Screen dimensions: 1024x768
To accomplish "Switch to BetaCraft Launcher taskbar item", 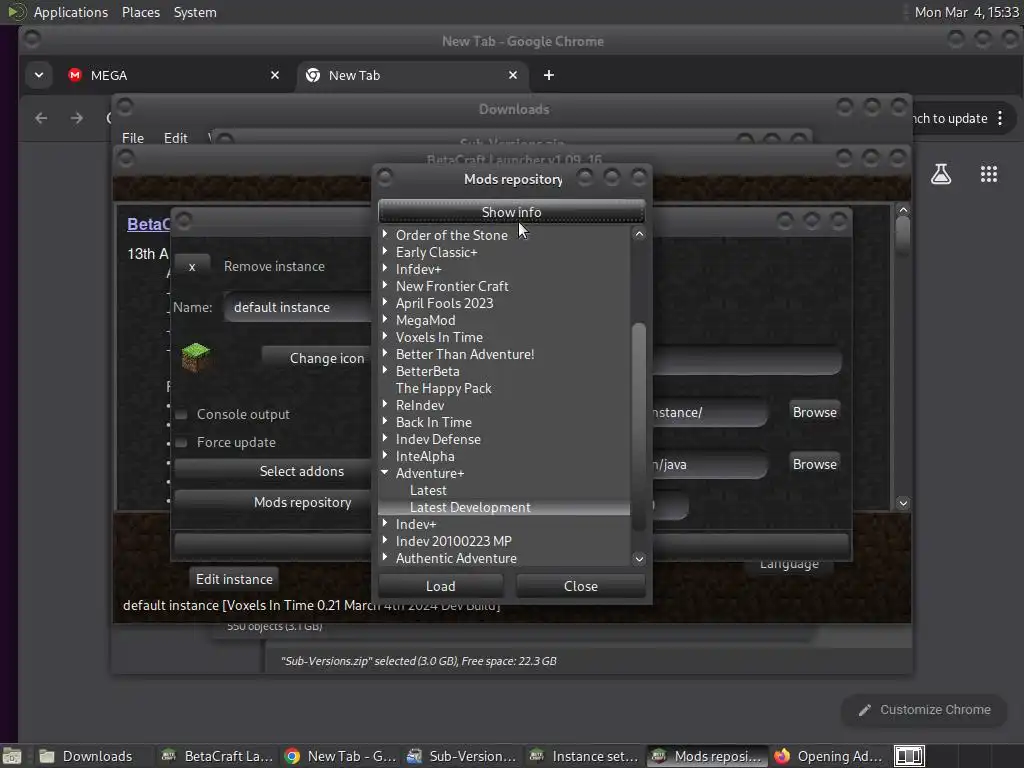I will click(x=217, y=756).
